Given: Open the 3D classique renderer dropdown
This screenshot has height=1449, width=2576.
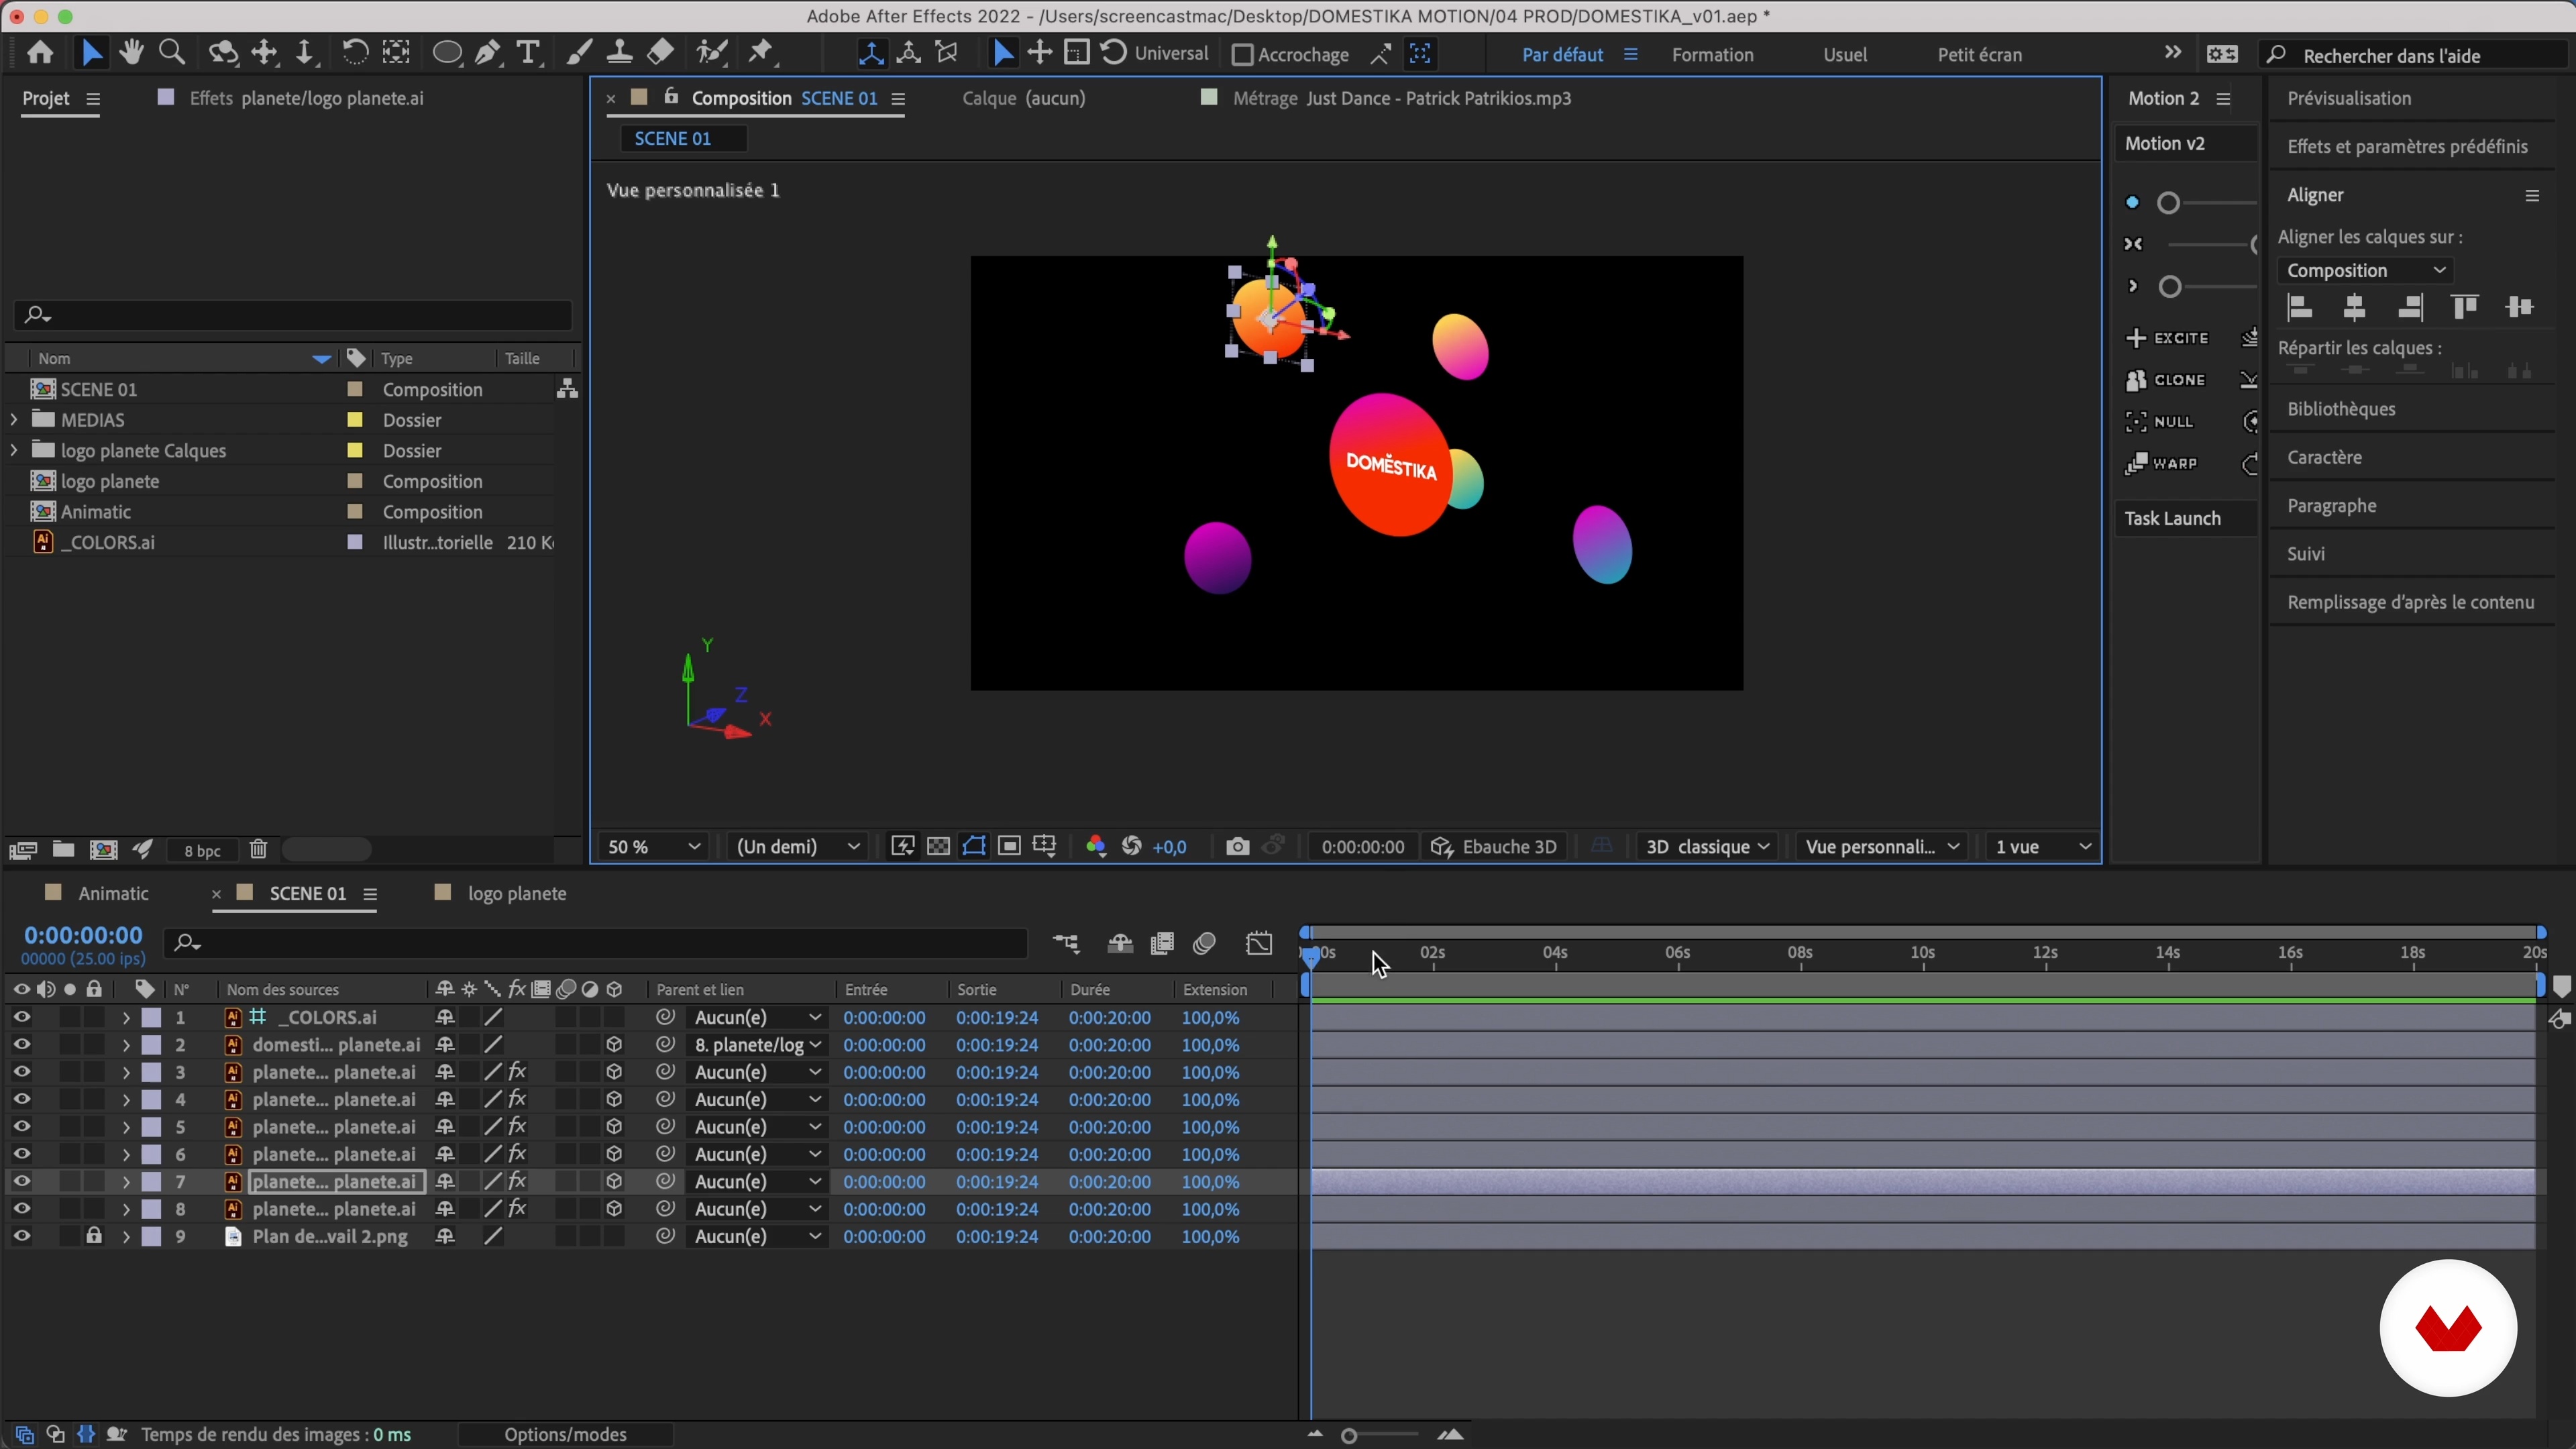Looking at the screenshot, I should click(1707, 847).
